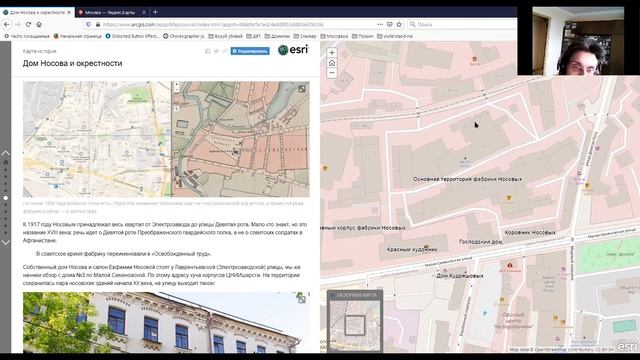This screenshot has width=640, height=360.
Task: Open a new browser tab
Action: point(155,12)
